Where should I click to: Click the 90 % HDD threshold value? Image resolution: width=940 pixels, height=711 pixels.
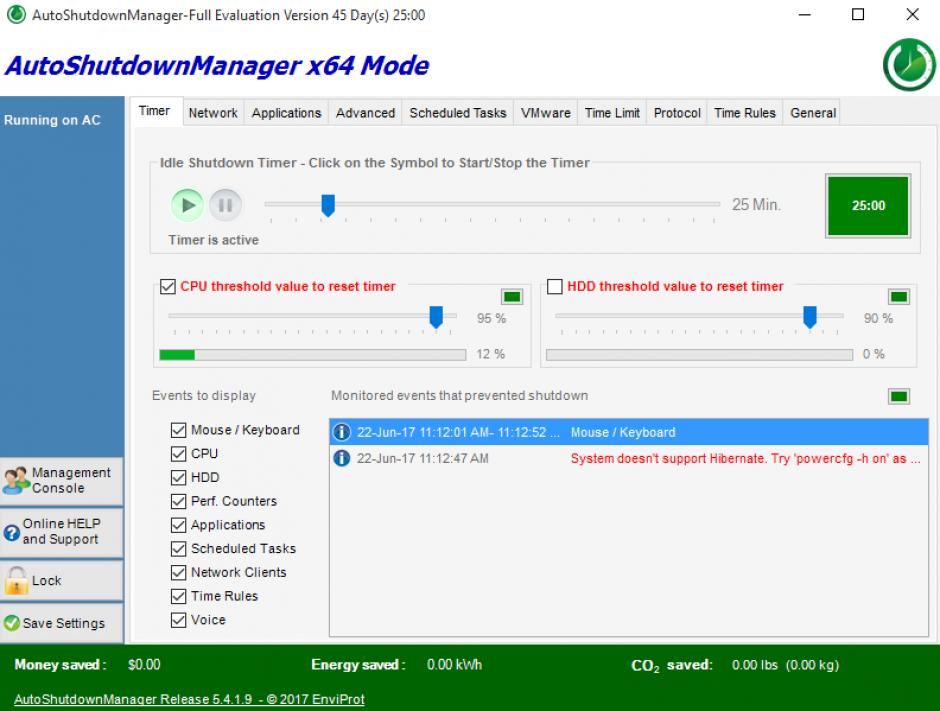point(878,318)
